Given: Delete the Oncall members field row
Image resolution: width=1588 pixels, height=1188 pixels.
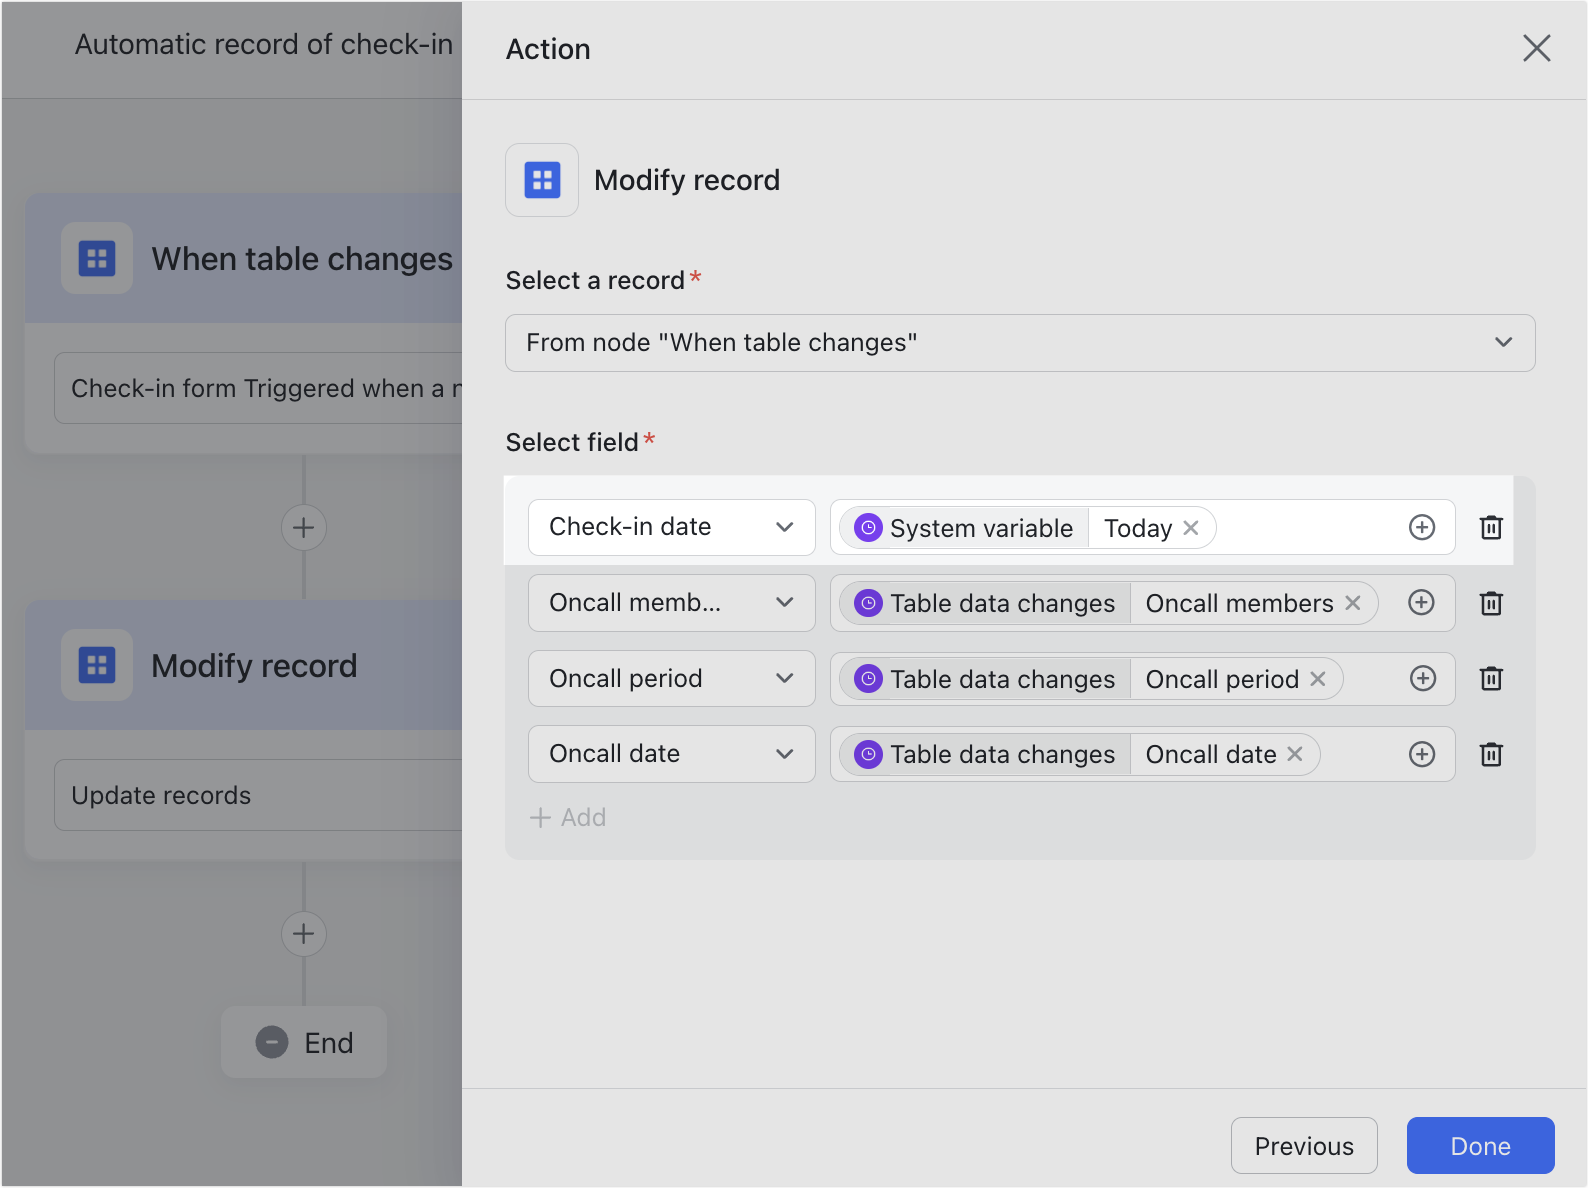Looking at the screenshot, I should 1491,603.
